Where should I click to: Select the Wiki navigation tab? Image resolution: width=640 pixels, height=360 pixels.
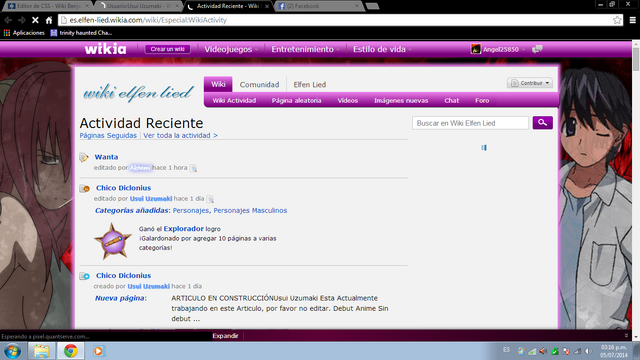218,84
